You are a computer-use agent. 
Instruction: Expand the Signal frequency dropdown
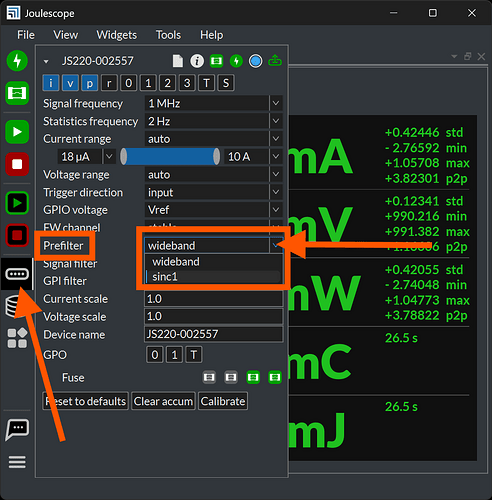click(276, 103)
